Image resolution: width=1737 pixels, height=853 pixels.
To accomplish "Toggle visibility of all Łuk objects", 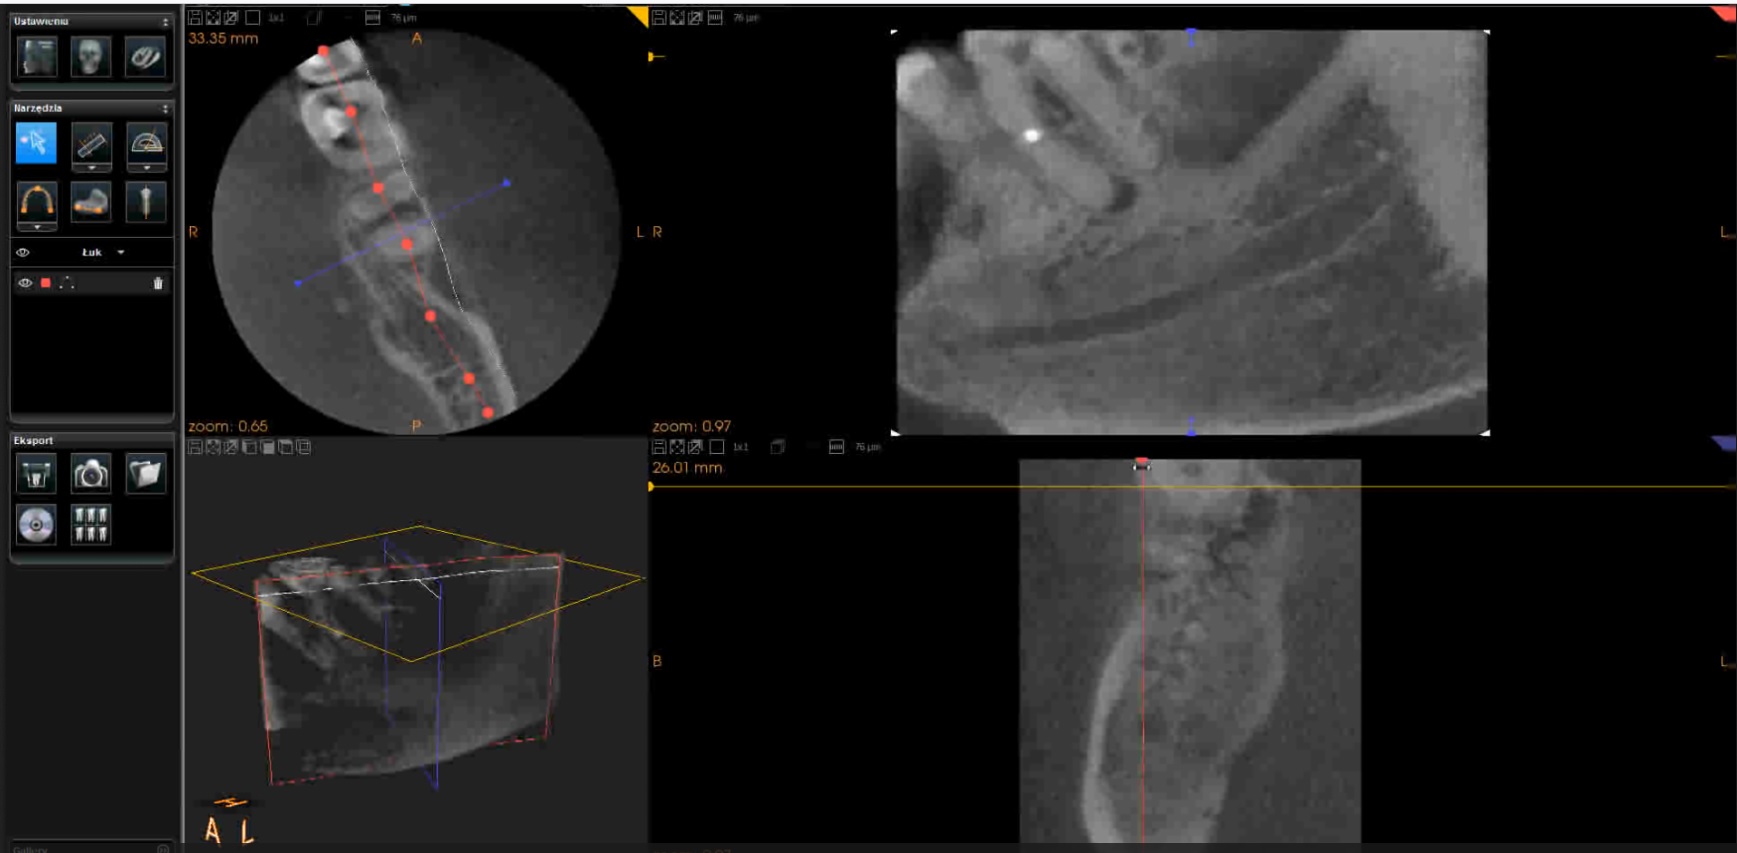I will [x=22, y=253].
